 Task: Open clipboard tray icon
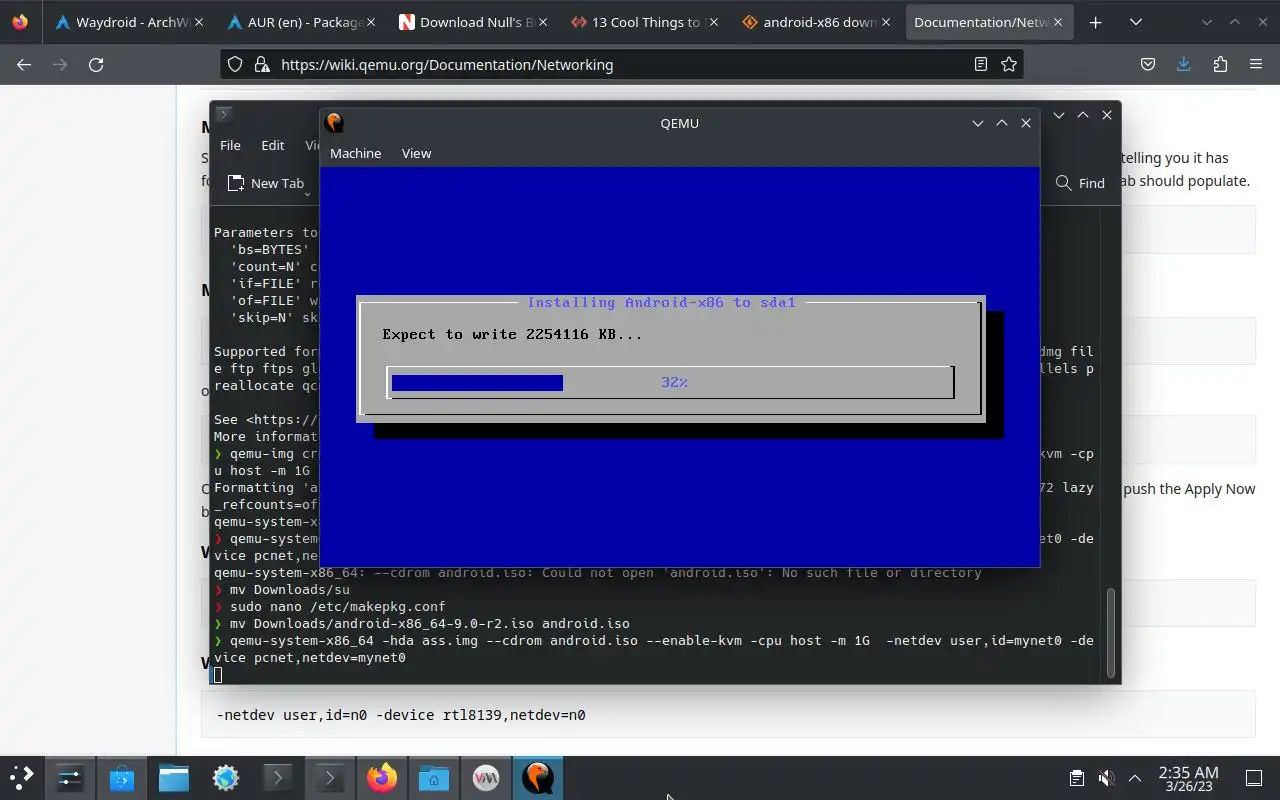1076,778
